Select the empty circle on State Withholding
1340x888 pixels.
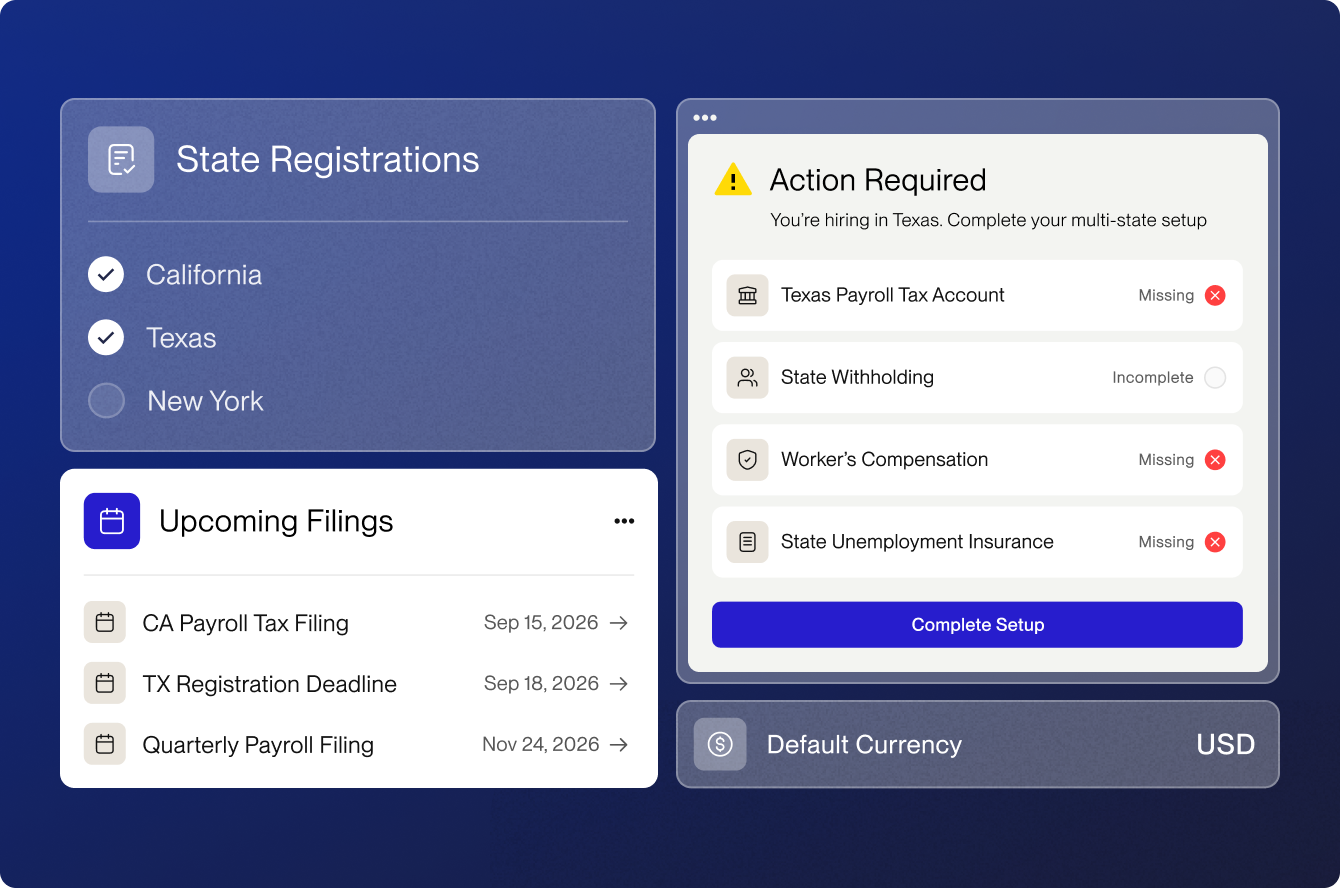pos(1215,377)
